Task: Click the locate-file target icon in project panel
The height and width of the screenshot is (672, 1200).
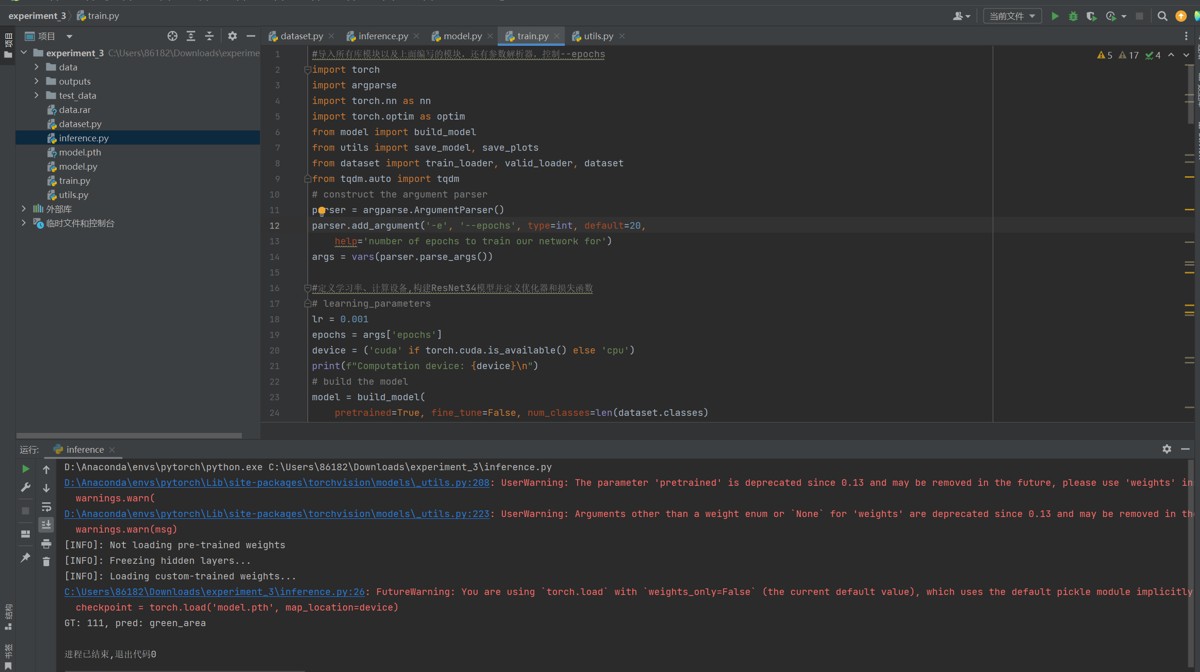Action: pos(172,36)
